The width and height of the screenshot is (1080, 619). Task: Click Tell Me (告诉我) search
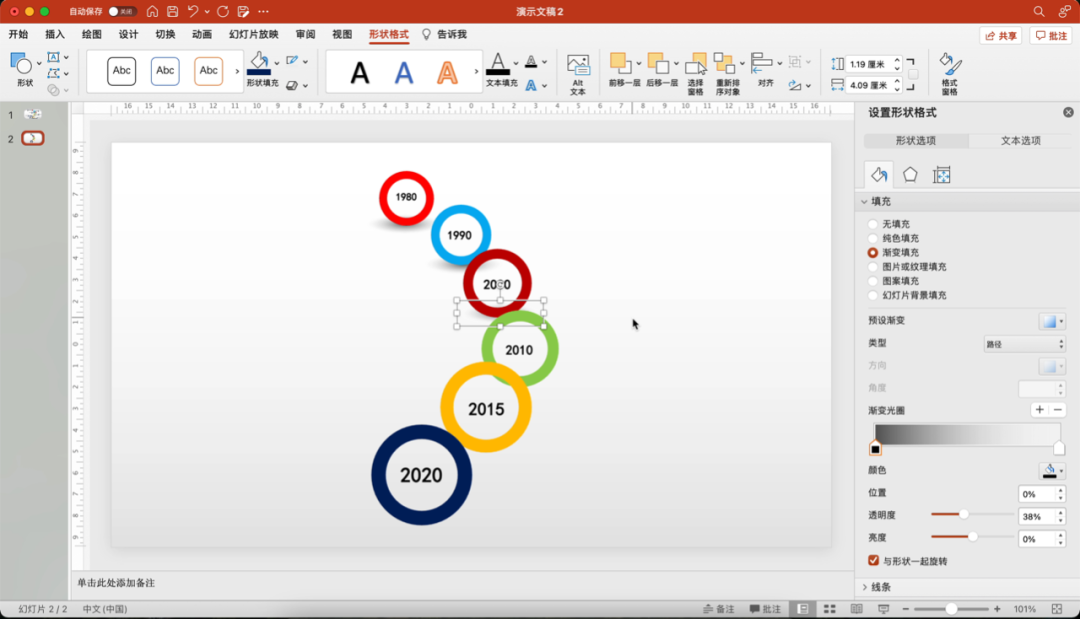[x=445, y=34]
